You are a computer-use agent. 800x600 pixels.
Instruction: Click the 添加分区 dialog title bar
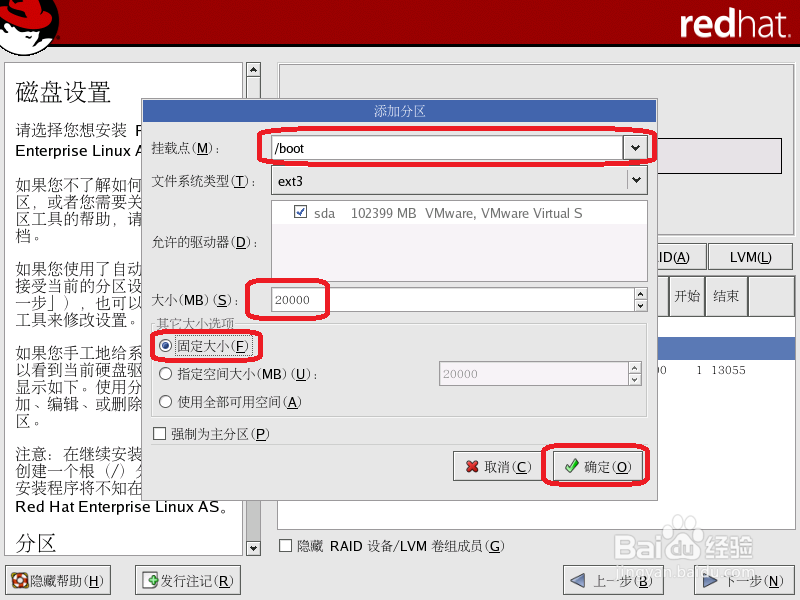coord(399,111)
